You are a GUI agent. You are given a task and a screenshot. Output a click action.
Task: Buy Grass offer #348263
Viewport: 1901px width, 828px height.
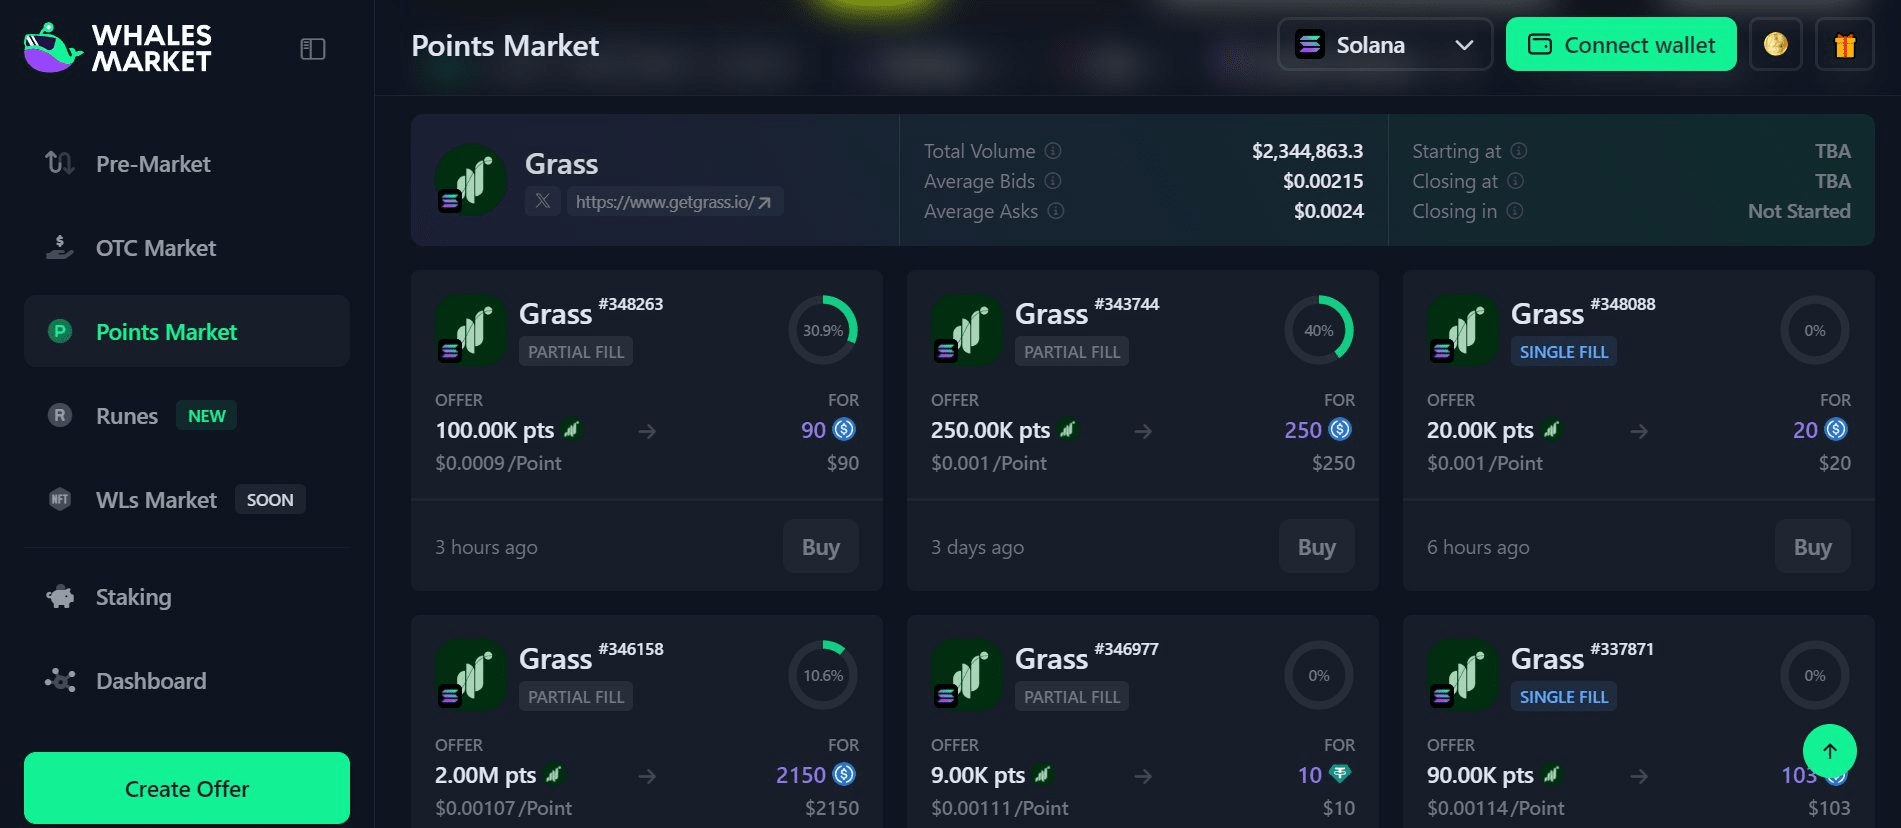coord(820,547)
